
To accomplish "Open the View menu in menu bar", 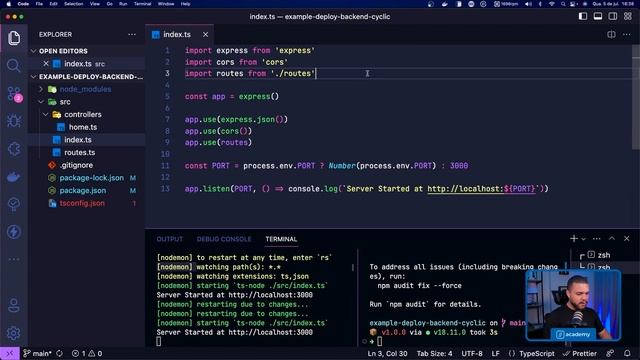I will 95,4.
